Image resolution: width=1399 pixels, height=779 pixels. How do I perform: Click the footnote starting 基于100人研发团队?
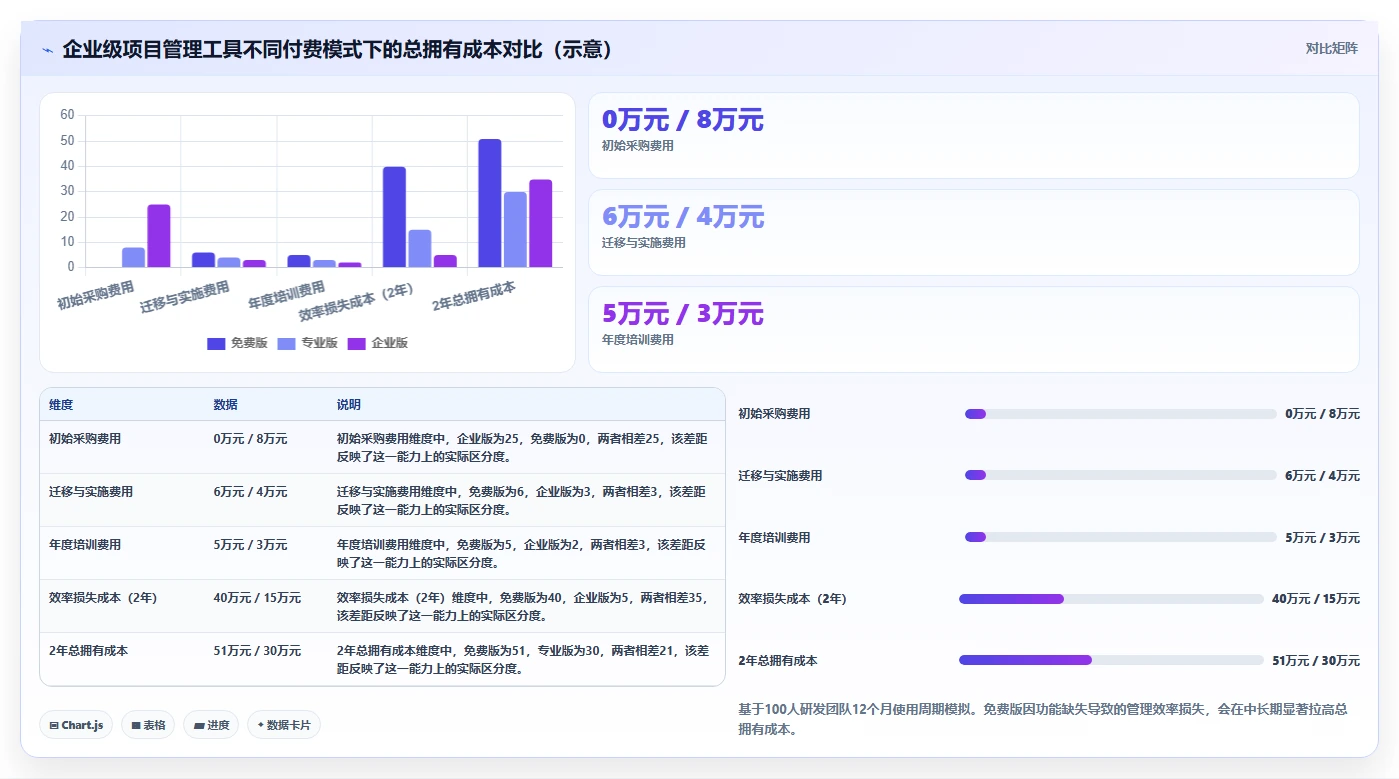pos(1043,719)
